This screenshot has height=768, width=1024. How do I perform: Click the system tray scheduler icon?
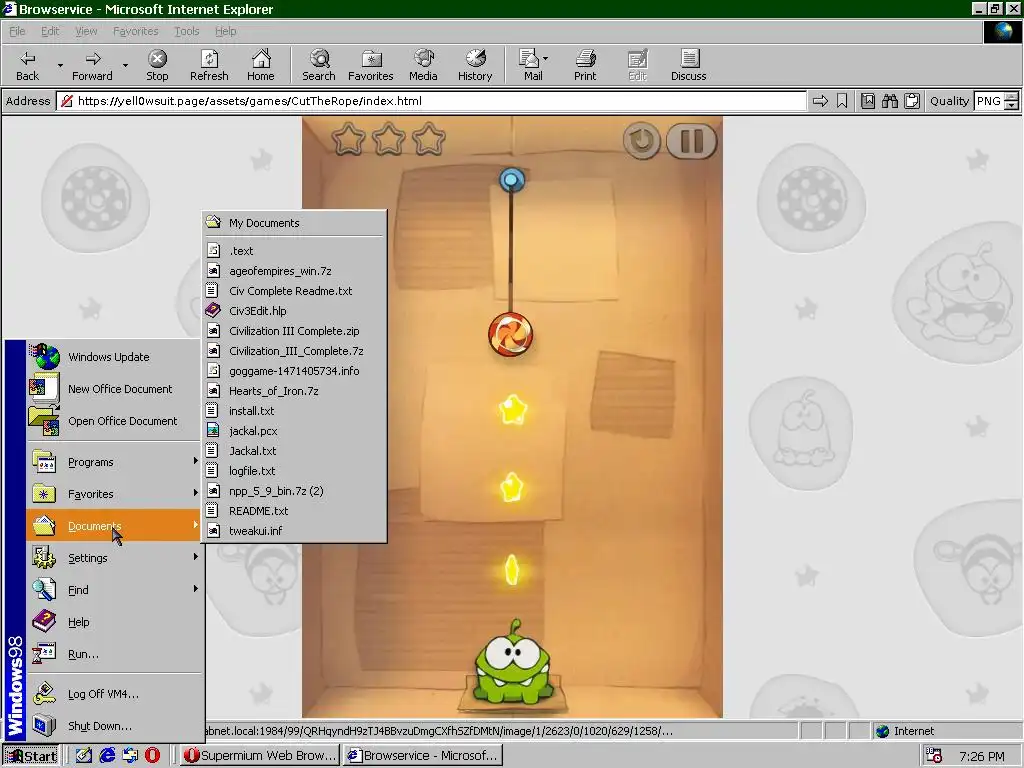[934, 756]
